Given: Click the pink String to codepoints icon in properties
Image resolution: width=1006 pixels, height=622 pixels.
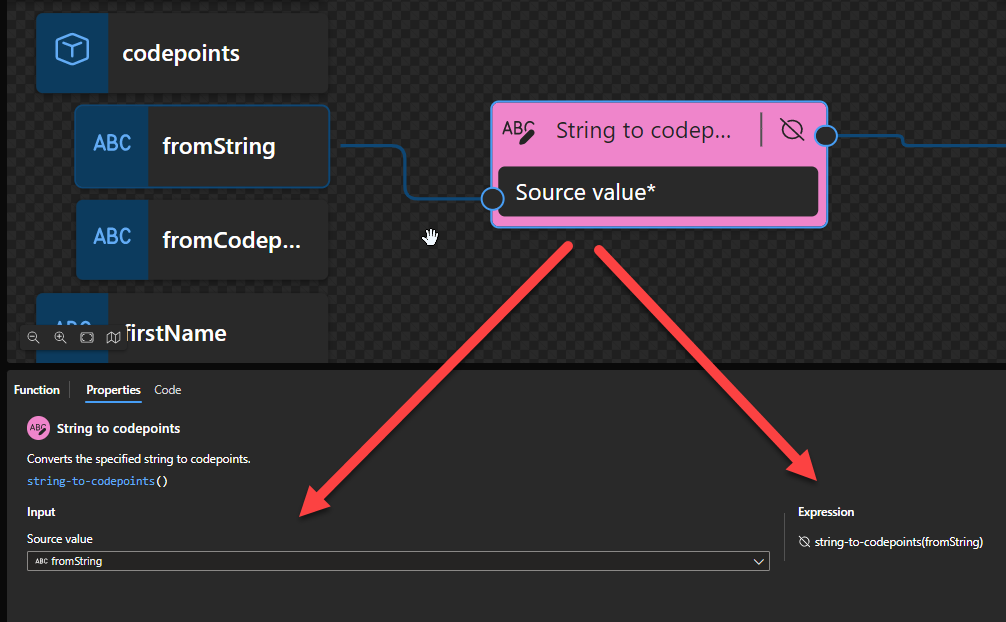Looking at the screenshot, I should click(x=38, y=428).
